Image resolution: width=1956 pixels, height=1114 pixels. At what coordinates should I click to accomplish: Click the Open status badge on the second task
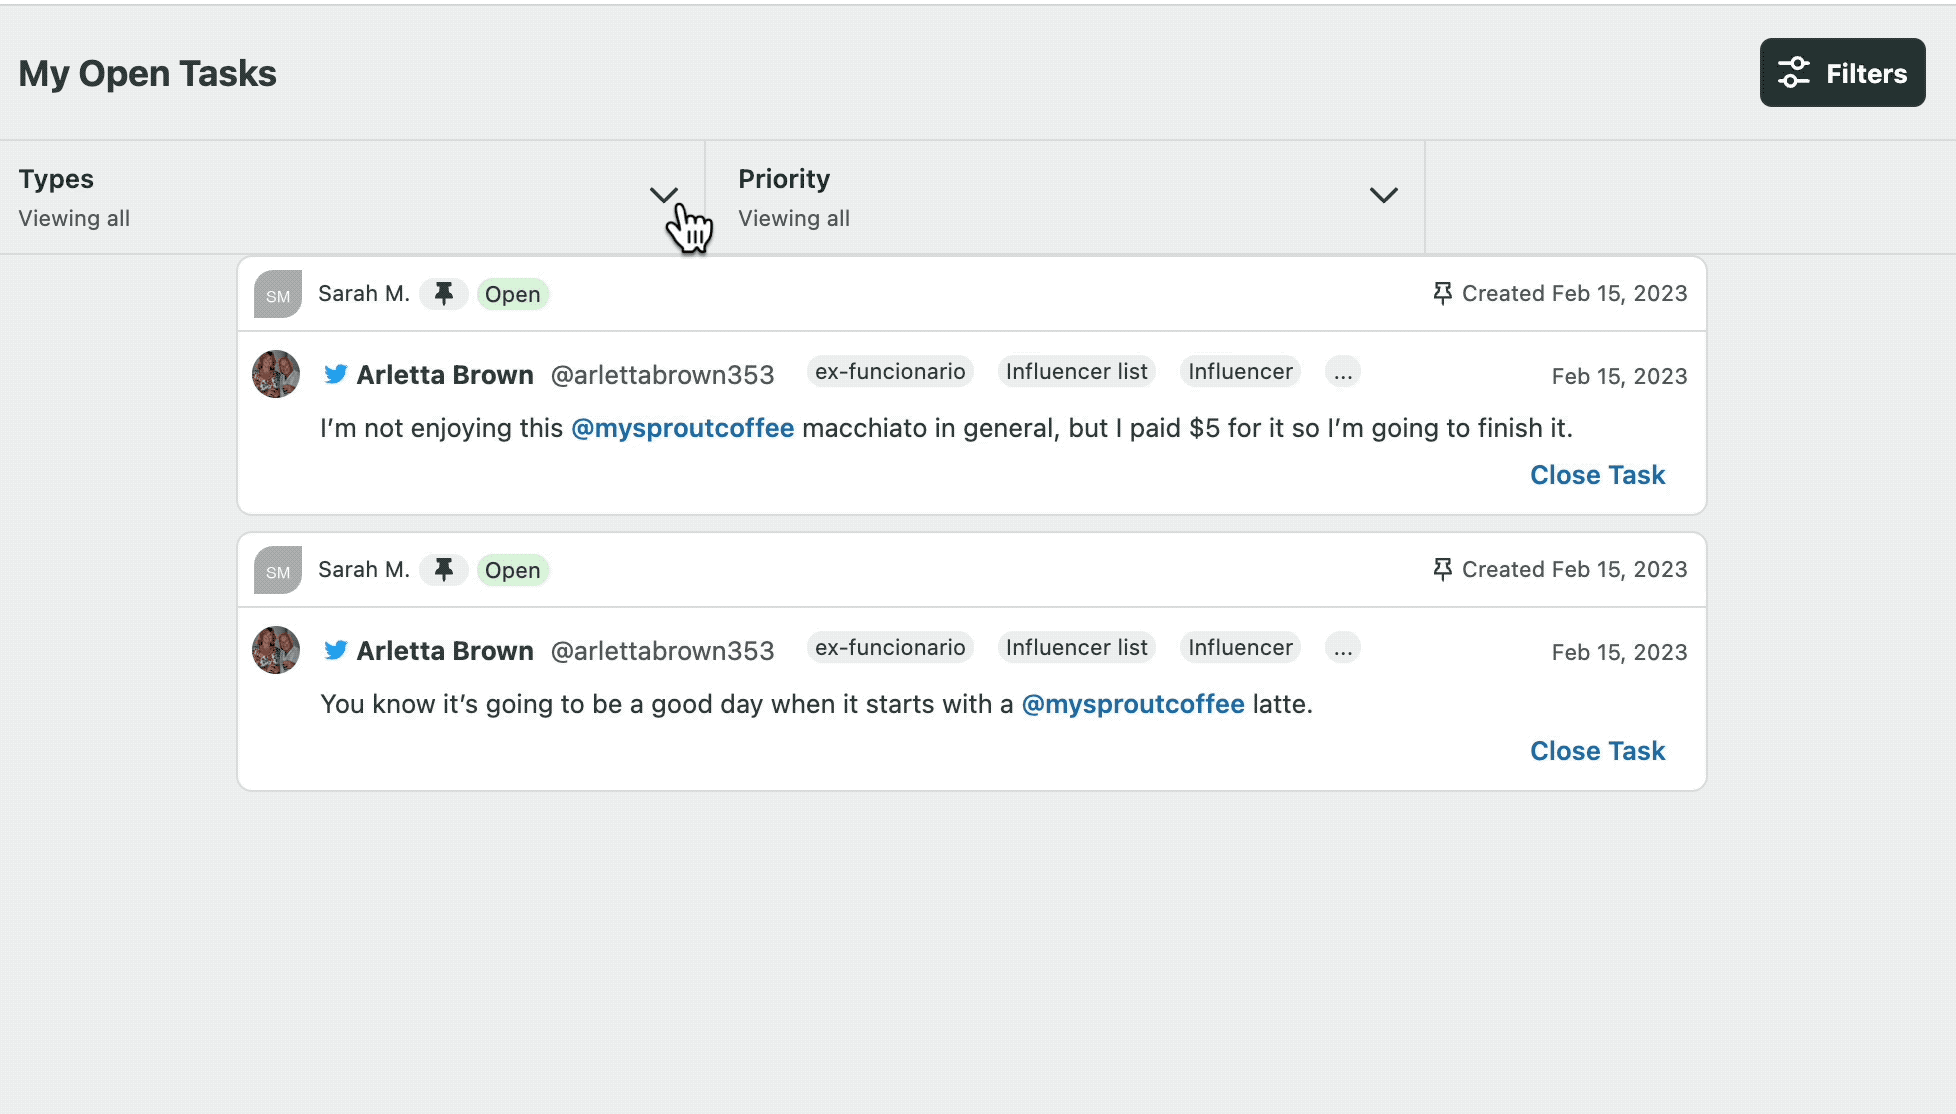[x=512, y=569]
